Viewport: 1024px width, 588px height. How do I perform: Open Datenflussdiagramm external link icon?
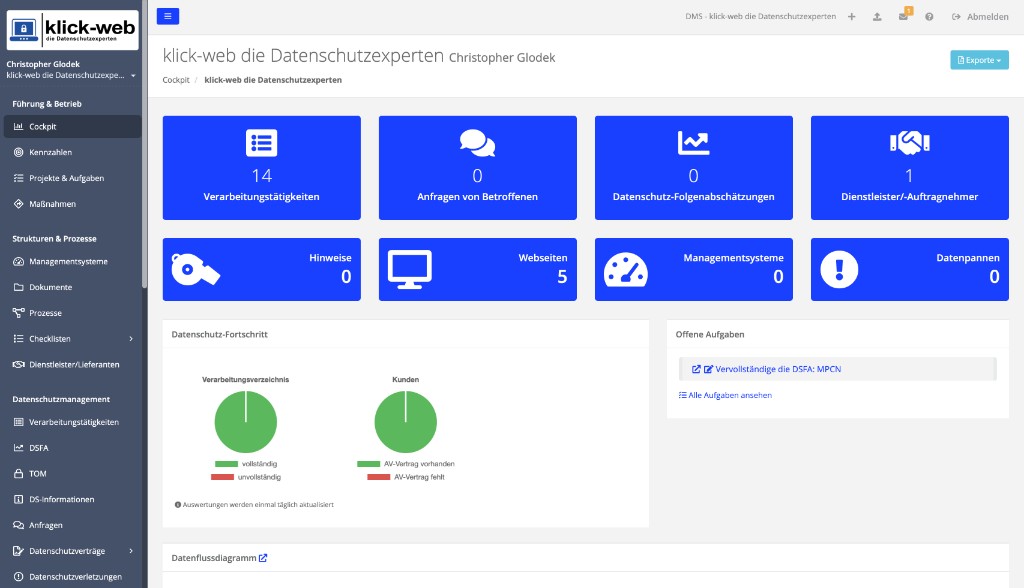point(263,558)
